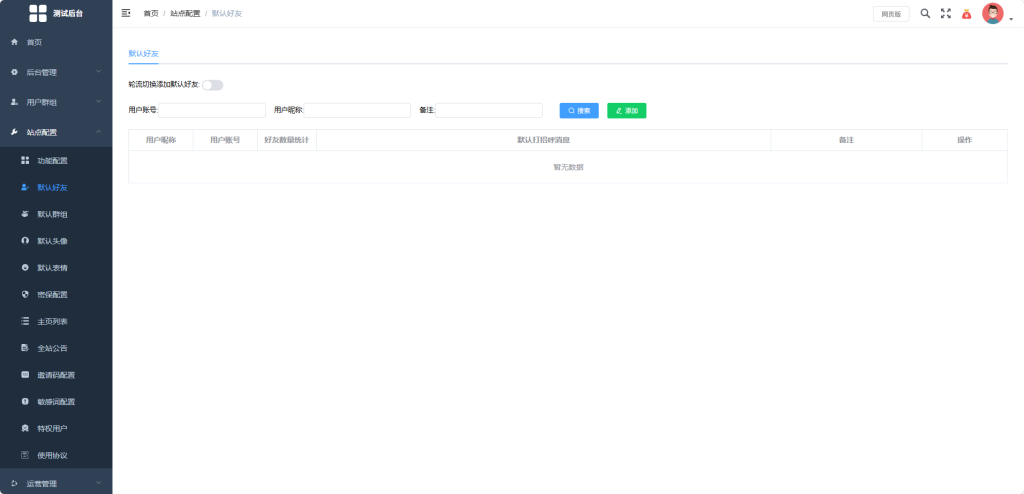Open search via the magnifier icon
Image resolution: width=1024 pixels, height=494 pixels.
pos(925,13)
